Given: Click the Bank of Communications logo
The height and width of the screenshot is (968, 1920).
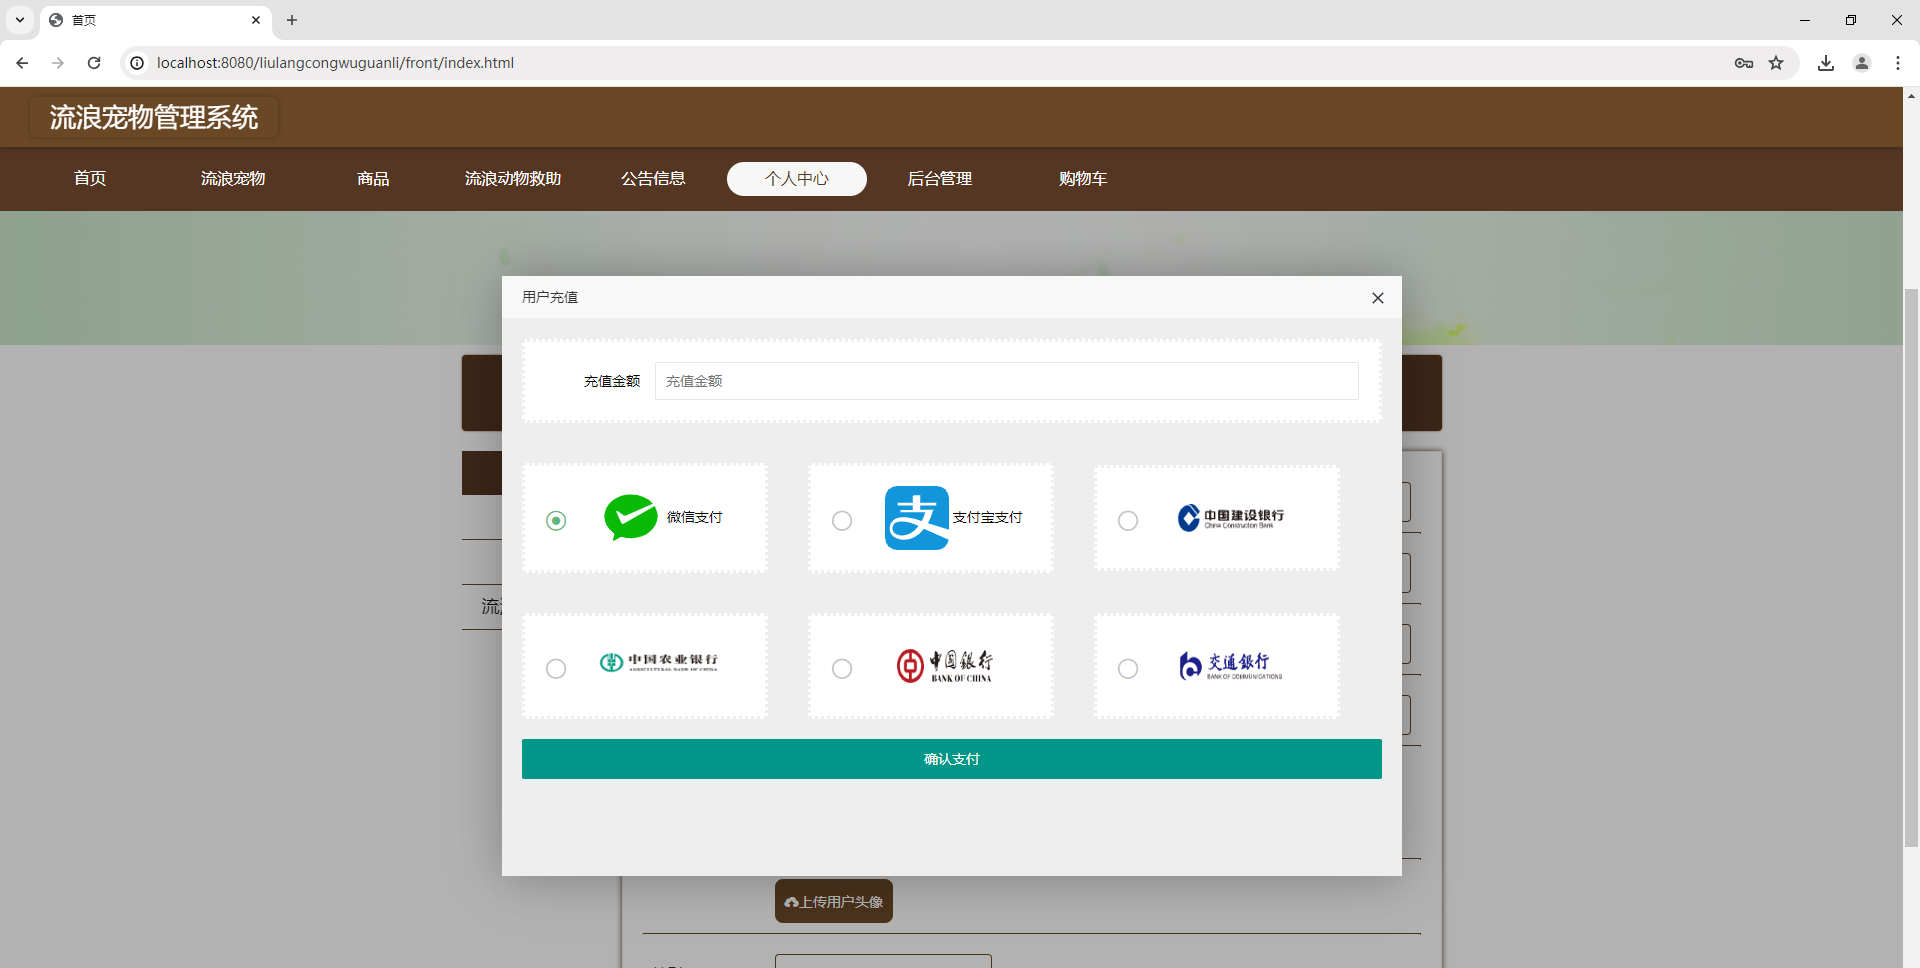Looking at the screenshot, I should point(1231,666).
